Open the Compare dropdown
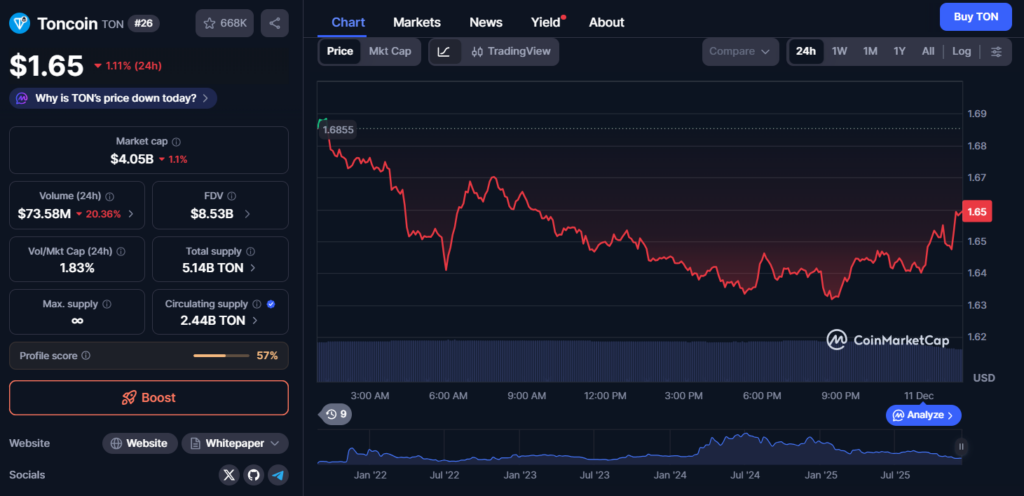1024x496 pixels. point(740,52)
